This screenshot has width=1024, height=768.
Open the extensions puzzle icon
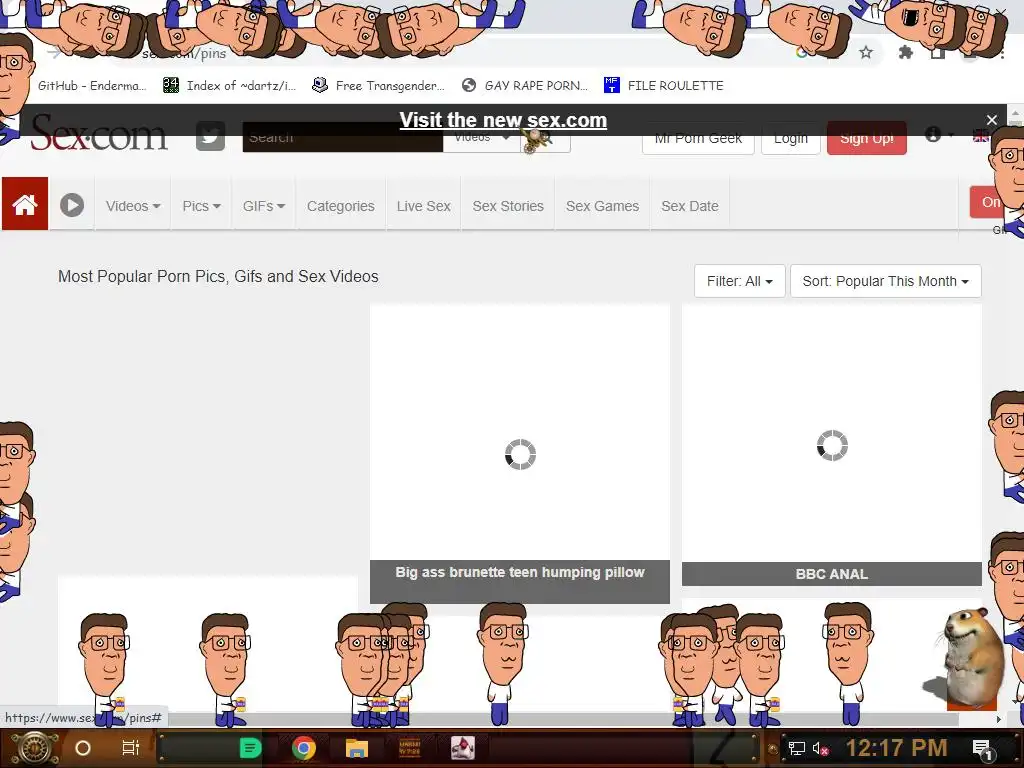point(905,52)
